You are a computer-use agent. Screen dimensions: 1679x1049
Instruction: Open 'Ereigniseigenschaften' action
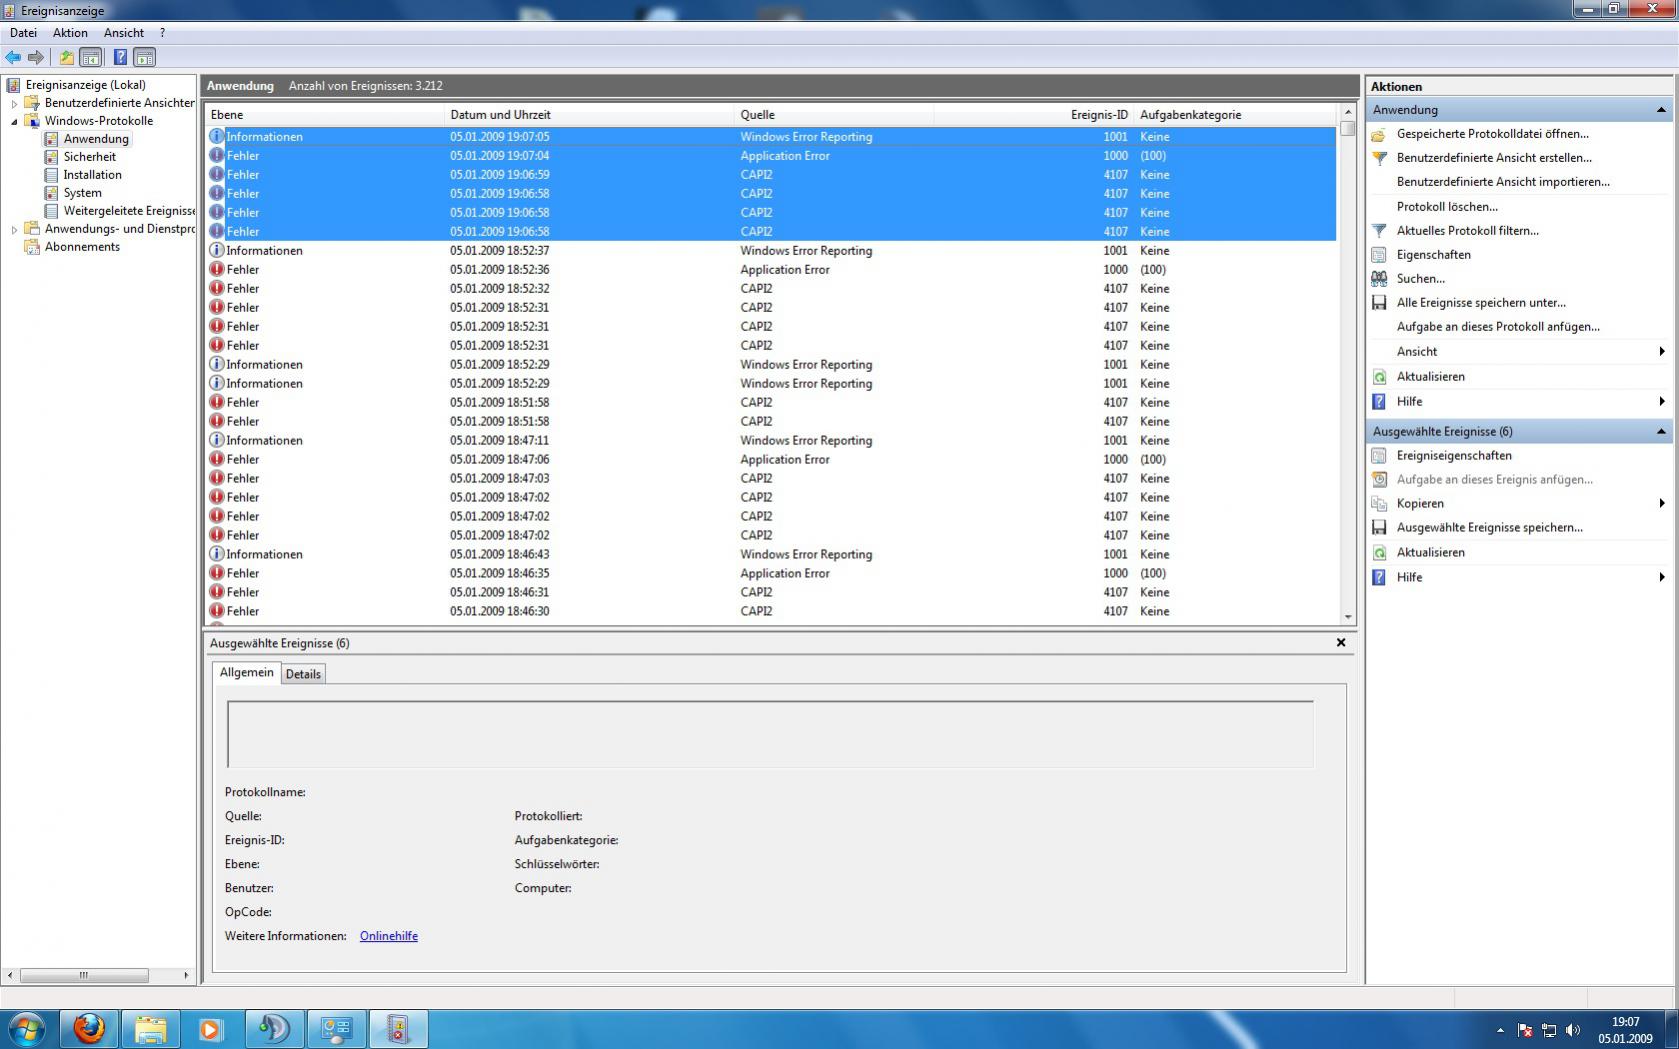(x=1454, y=455)
